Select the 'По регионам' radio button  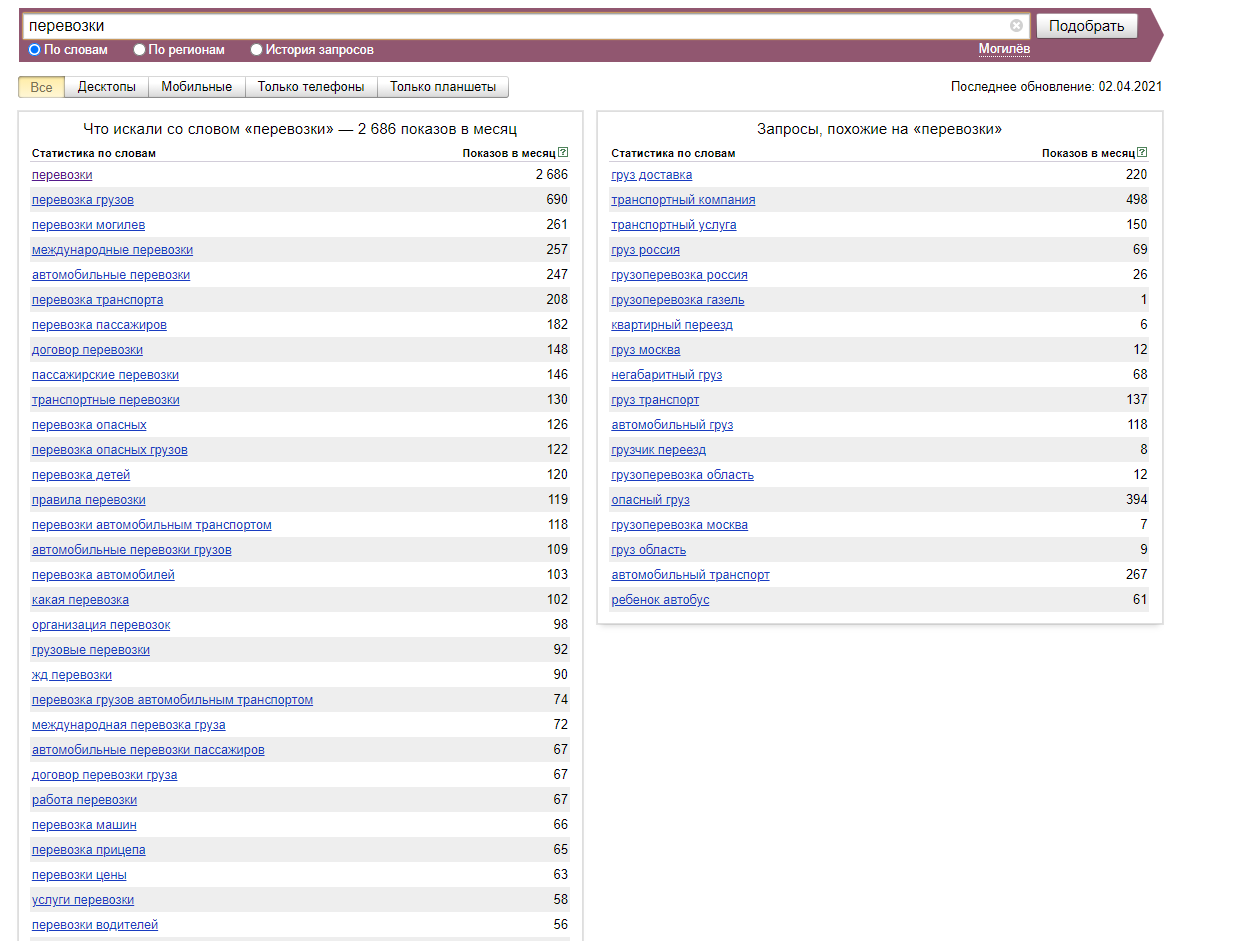[x=140, y=49]
